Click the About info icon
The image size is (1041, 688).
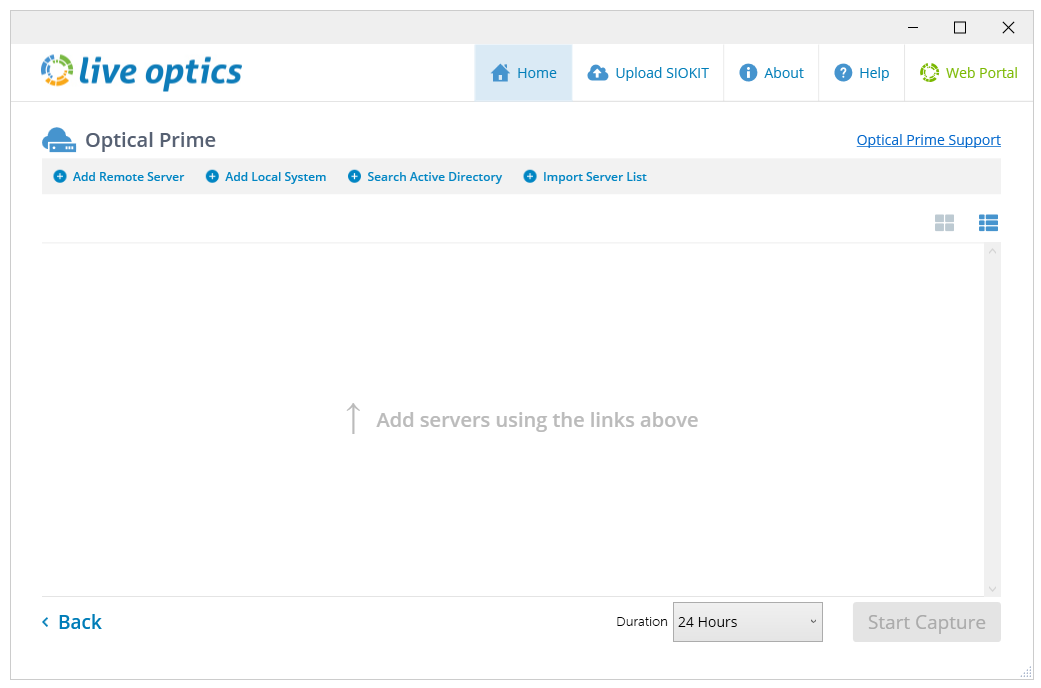[x=747, y=72]
